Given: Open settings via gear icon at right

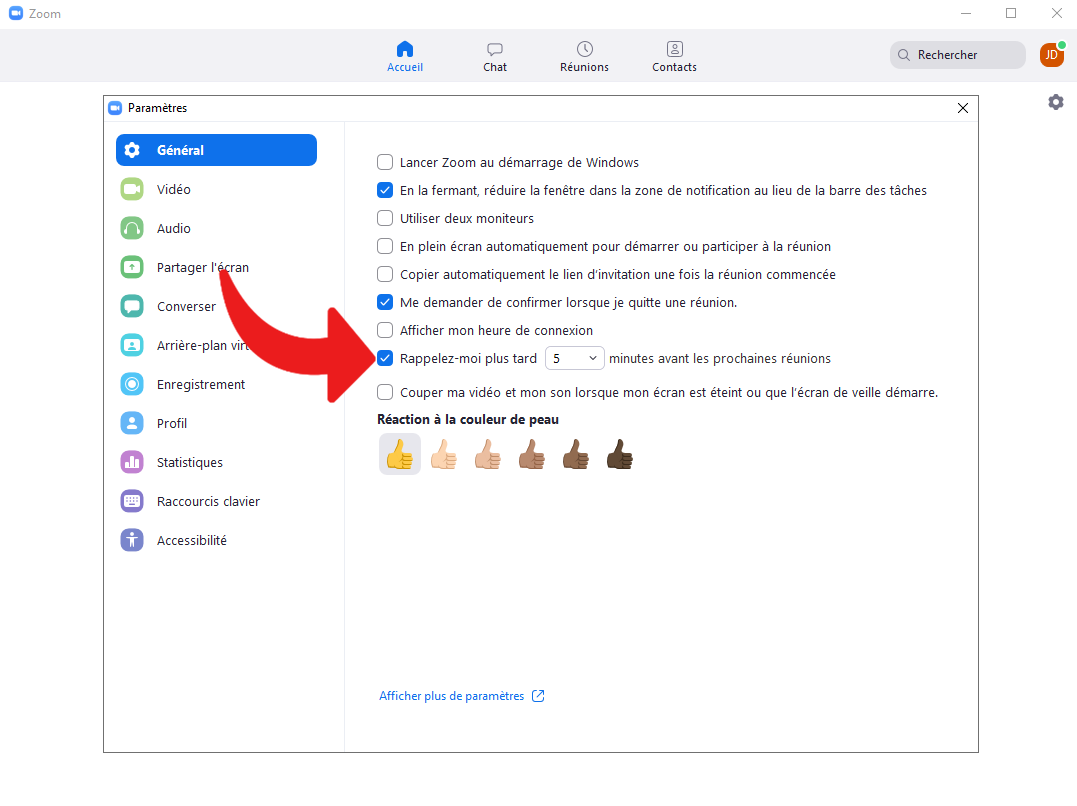Looking at the screenshot, I should point(1056,102).
